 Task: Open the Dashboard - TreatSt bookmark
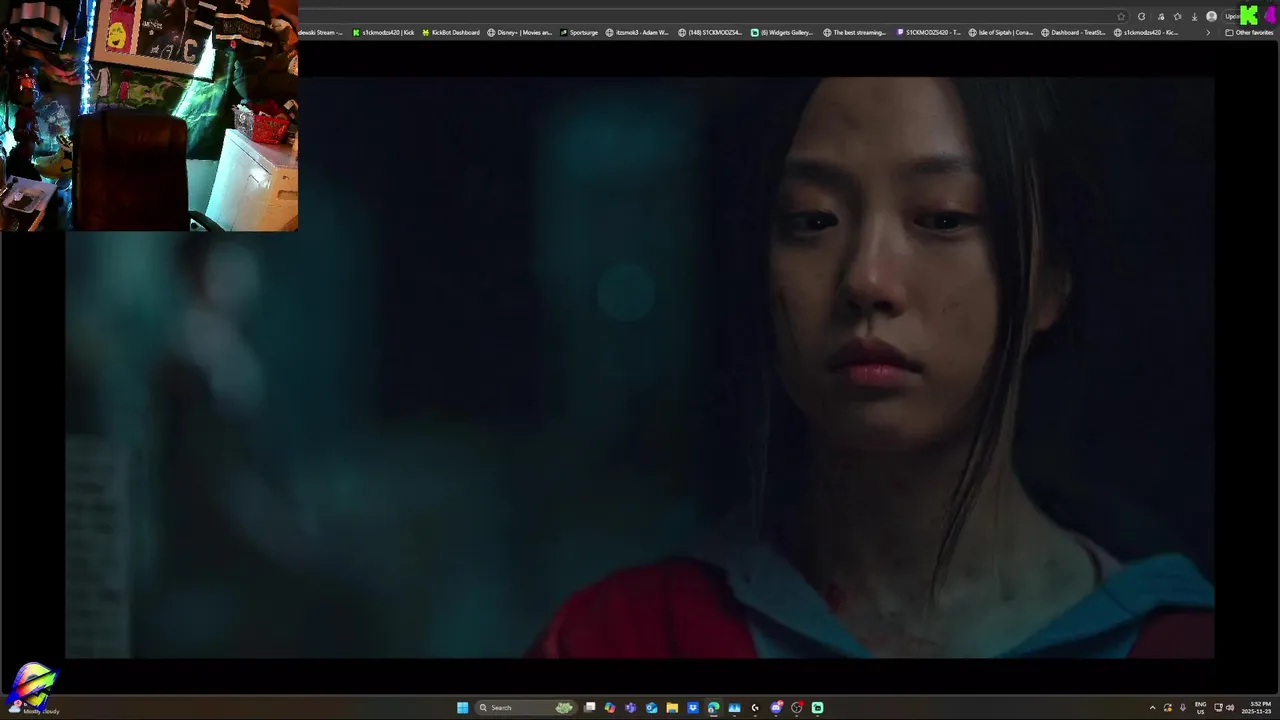(x=1073, y=32)
